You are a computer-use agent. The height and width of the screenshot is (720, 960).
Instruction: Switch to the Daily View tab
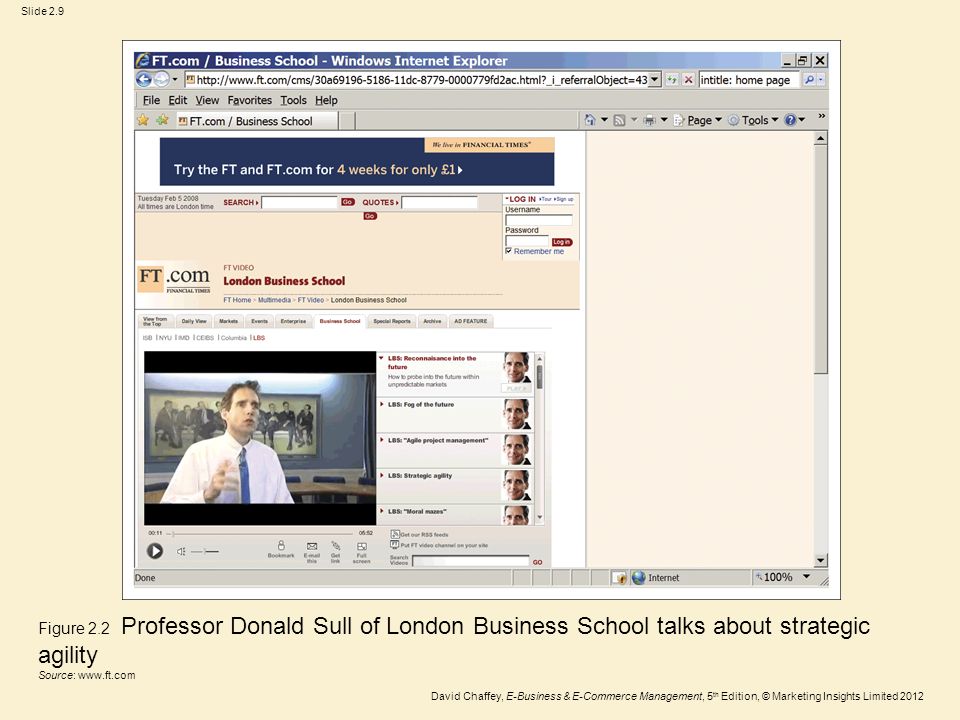(194, 321)
